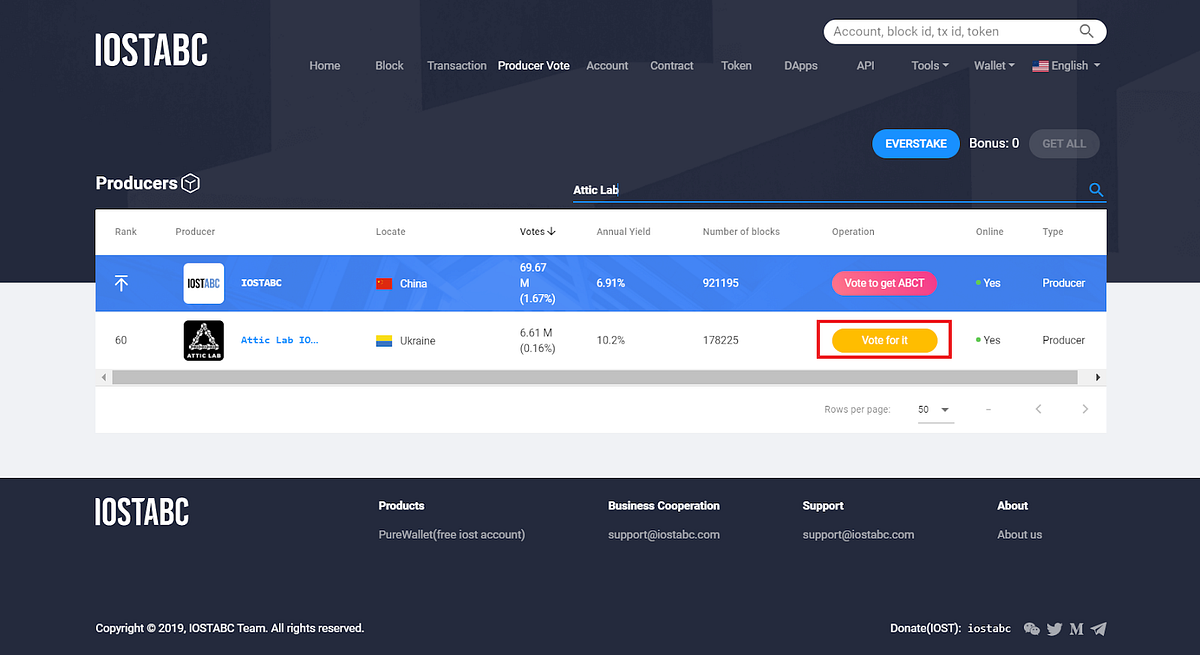Open the WeChat icon in footer
Screen dimensions: 1200x655
point(1032,629)
